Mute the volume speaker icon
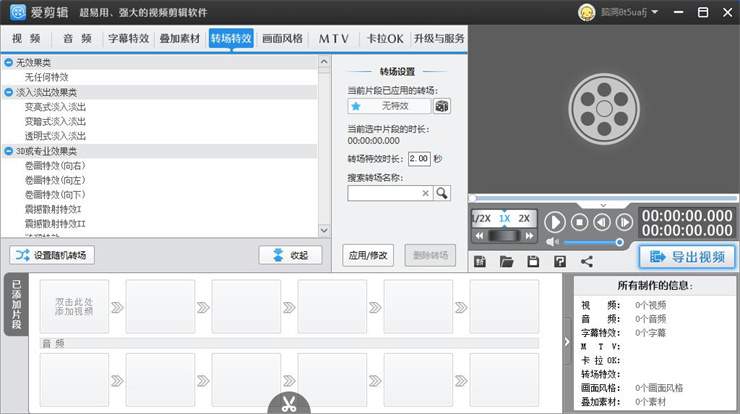Viewport: 740px width, 414px height. (552, 242)
